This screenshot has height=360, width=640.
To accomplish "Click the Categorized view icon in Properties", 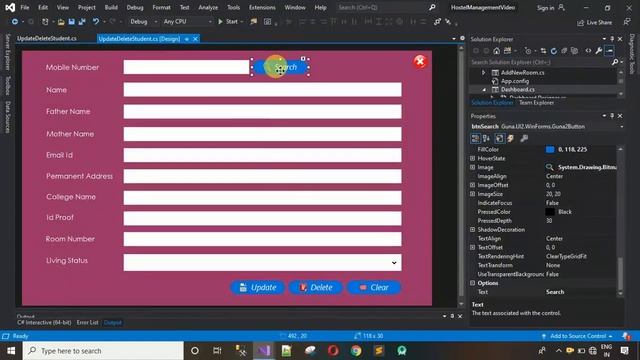I will coord(475,138).
